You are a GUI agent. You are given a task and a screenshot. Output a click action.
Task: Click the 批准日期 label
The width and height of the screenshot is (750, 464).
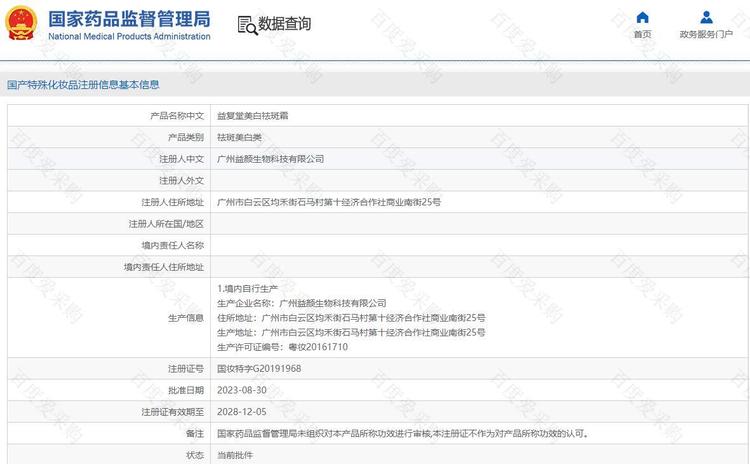pyautogui.click(x=186, y=390)
